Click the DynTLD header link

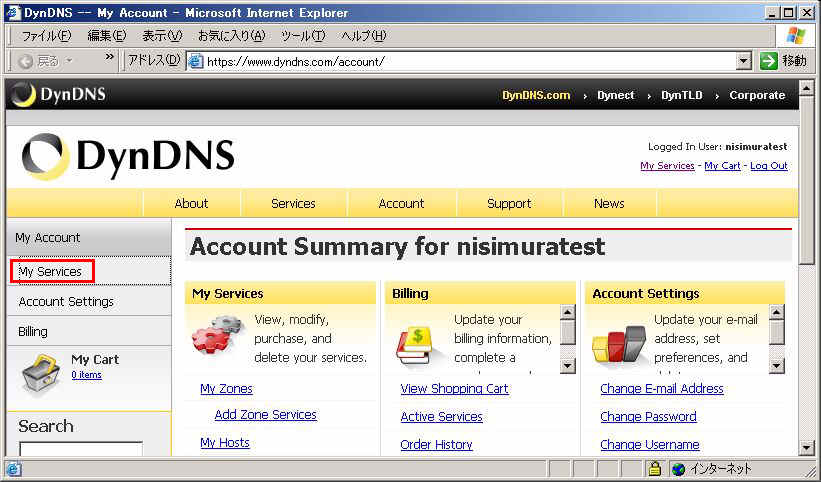tap(682, 95)
